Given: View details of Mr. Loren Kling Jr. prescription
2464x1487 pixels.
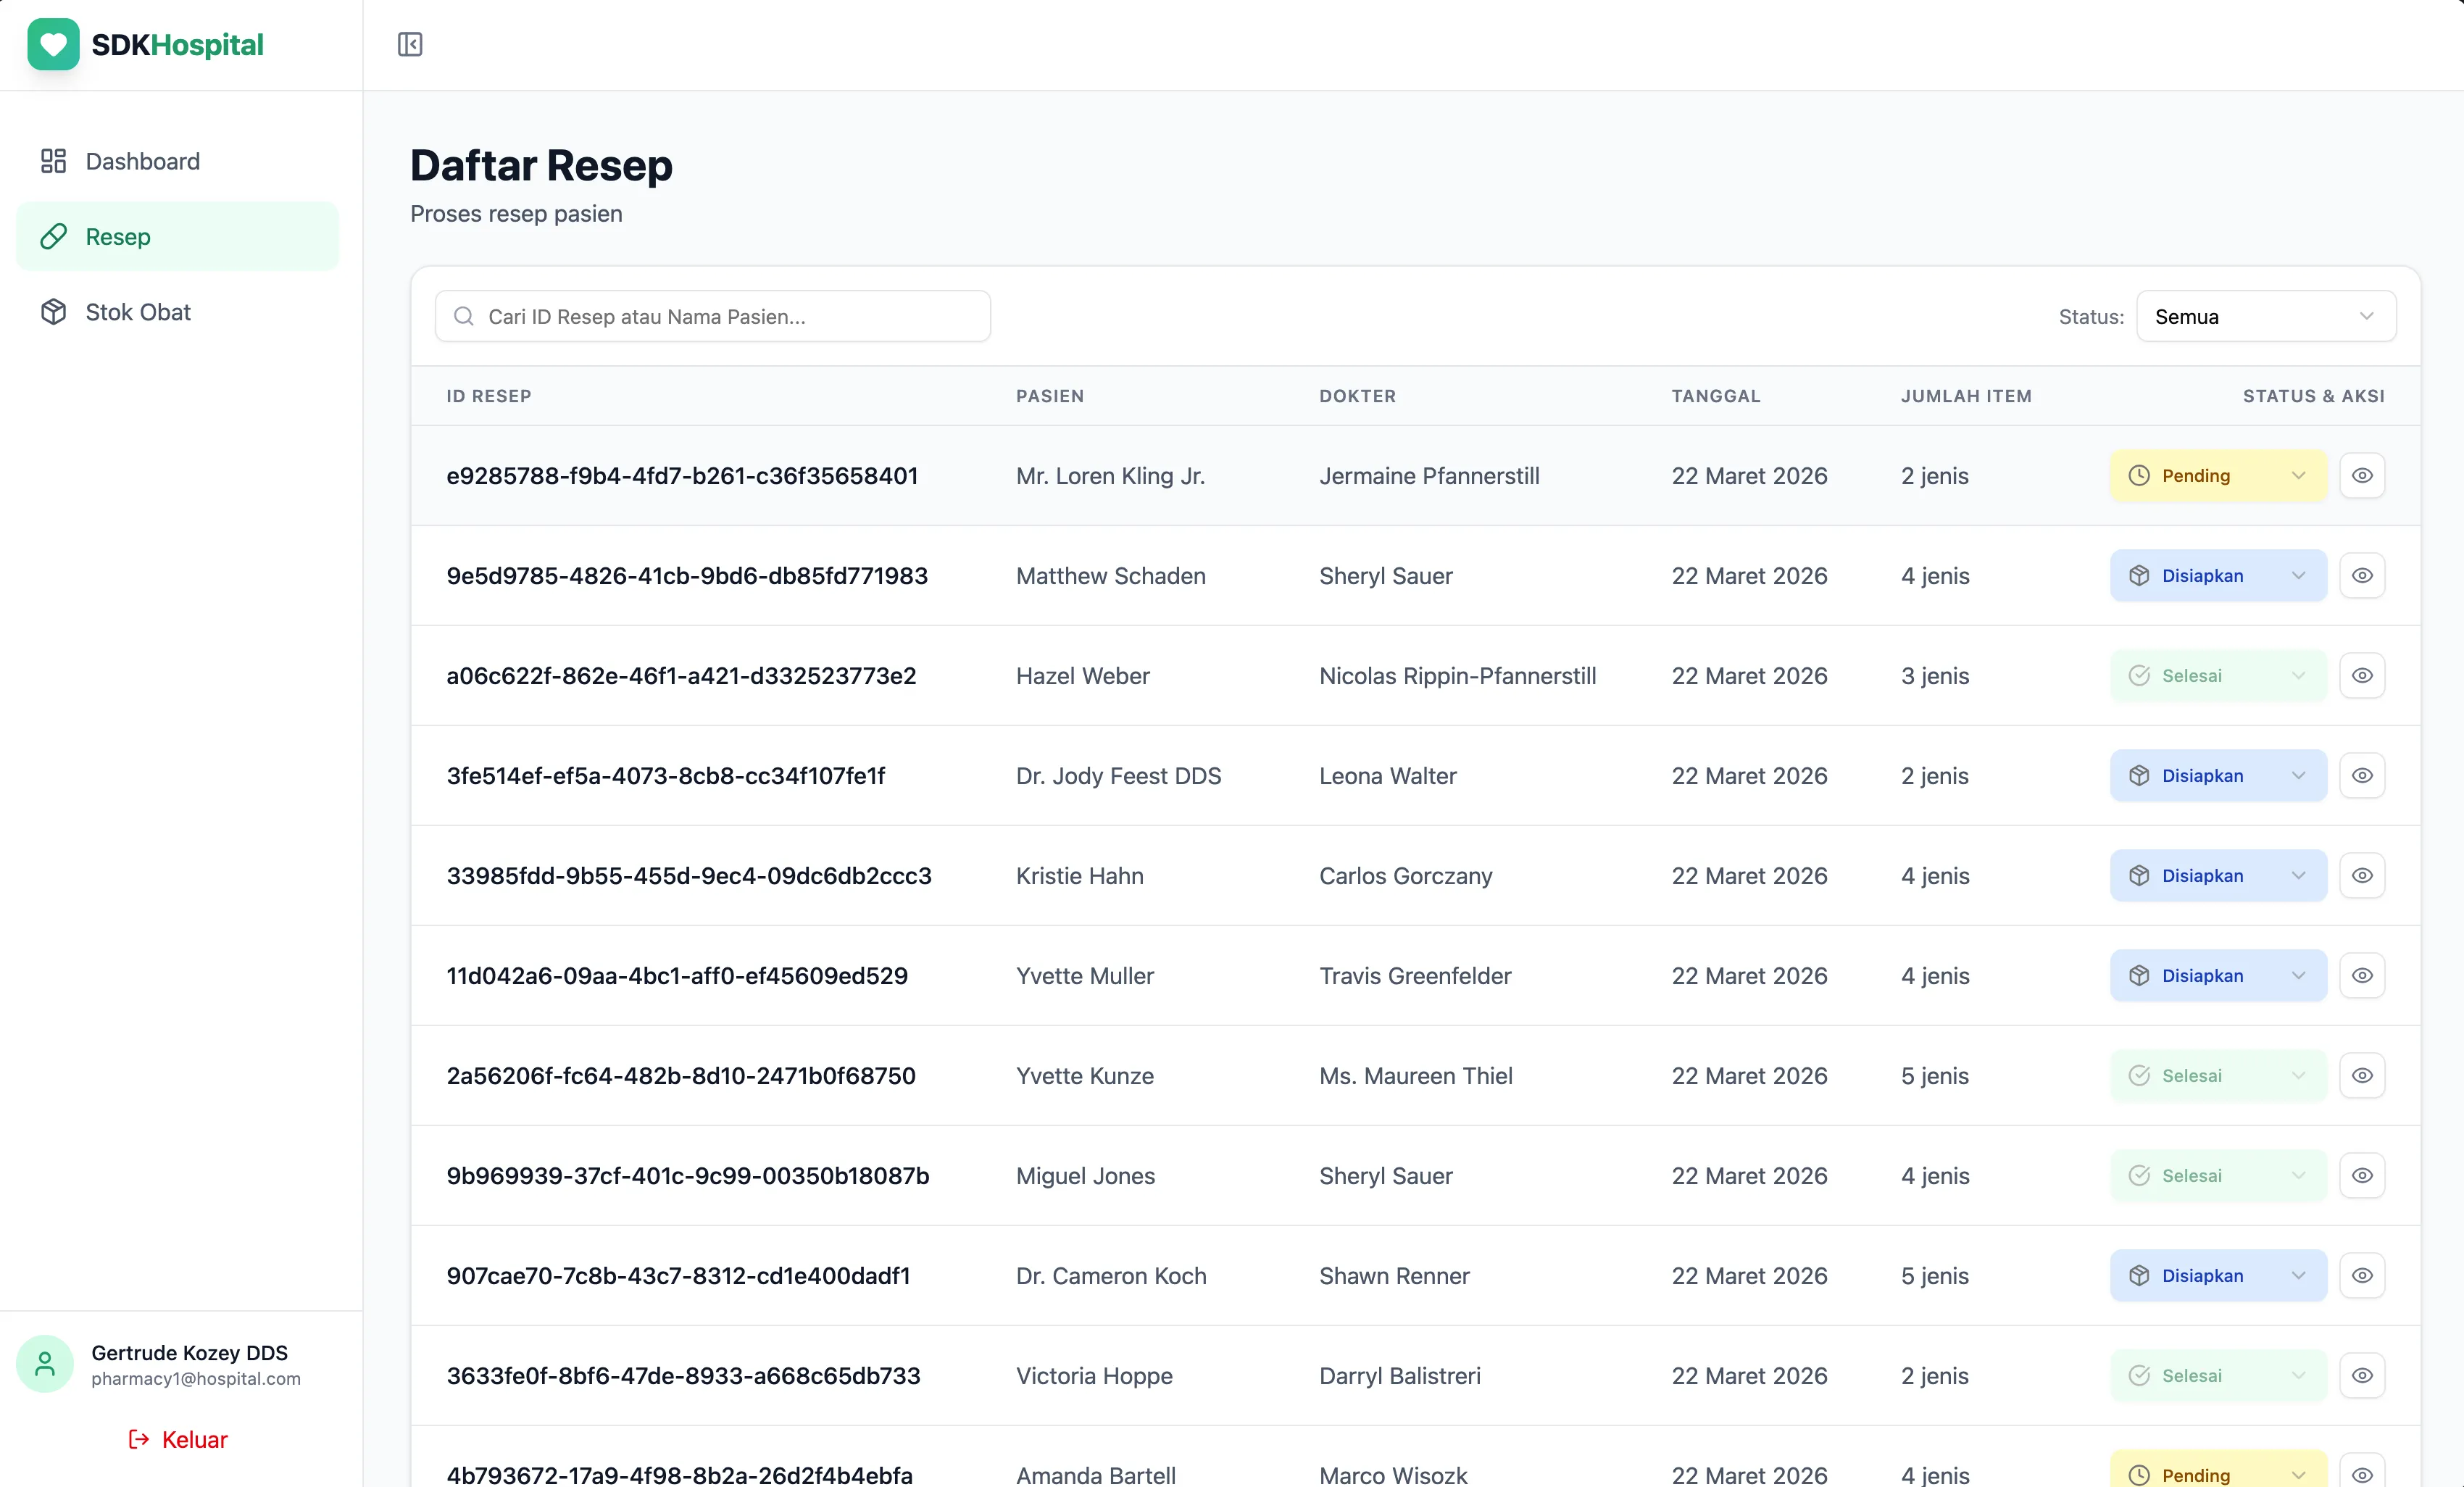Looking at the screenshot, I should coord(2362,476).
